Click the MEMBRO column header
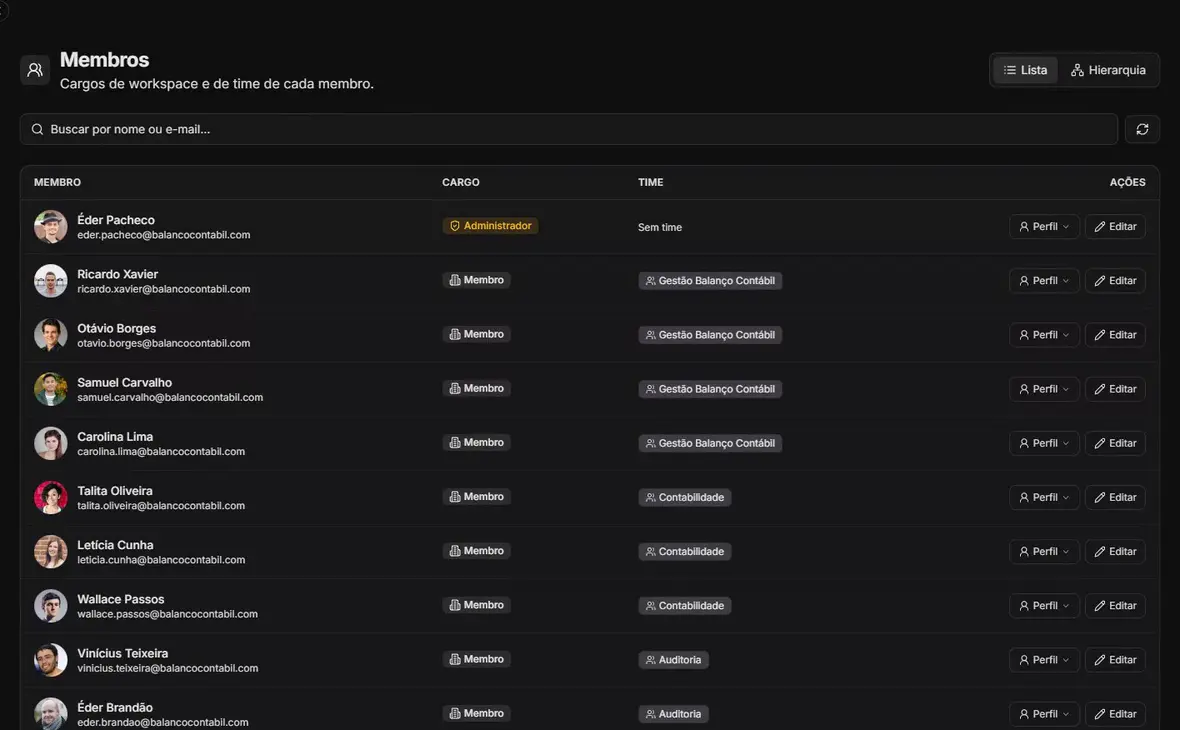 click(x=57, y=182)
